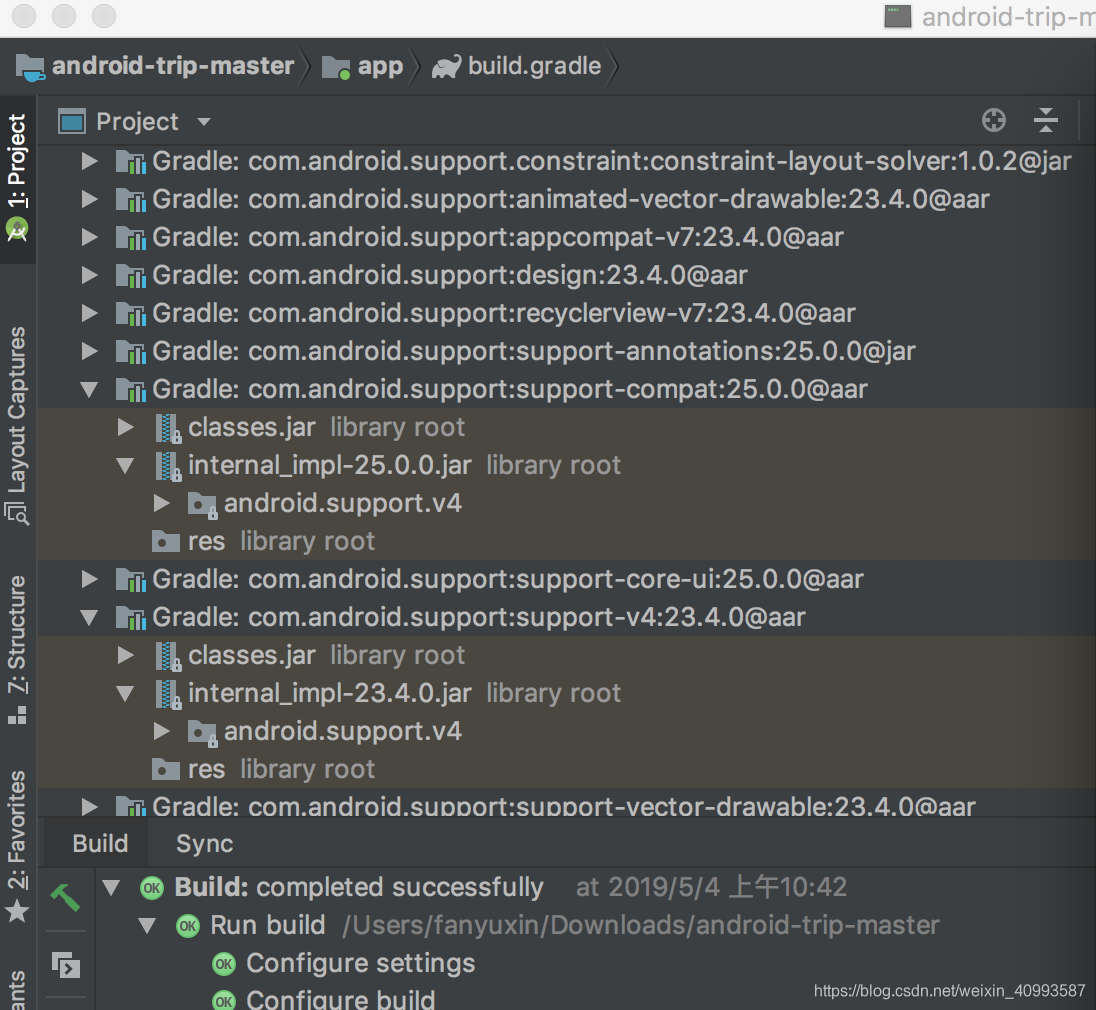Select 'res library root' under support-v4
Viewport: 1096px width, 1010px height.
(x=566, y=769)
